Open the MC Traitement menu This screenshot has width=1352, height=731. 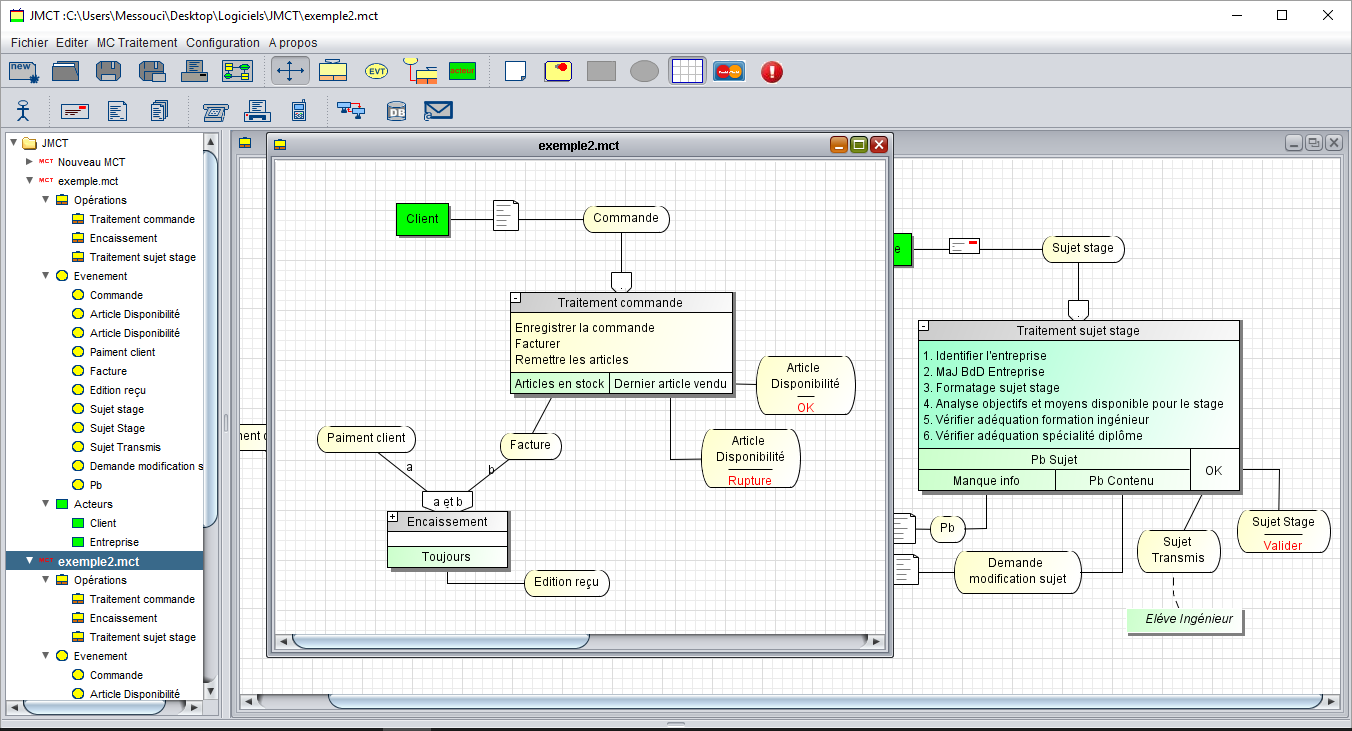(137, 42)
